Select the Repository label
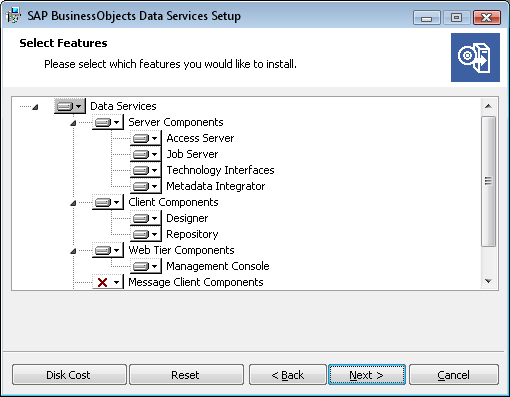Screen dimensions: 510x397 point(192,234)
